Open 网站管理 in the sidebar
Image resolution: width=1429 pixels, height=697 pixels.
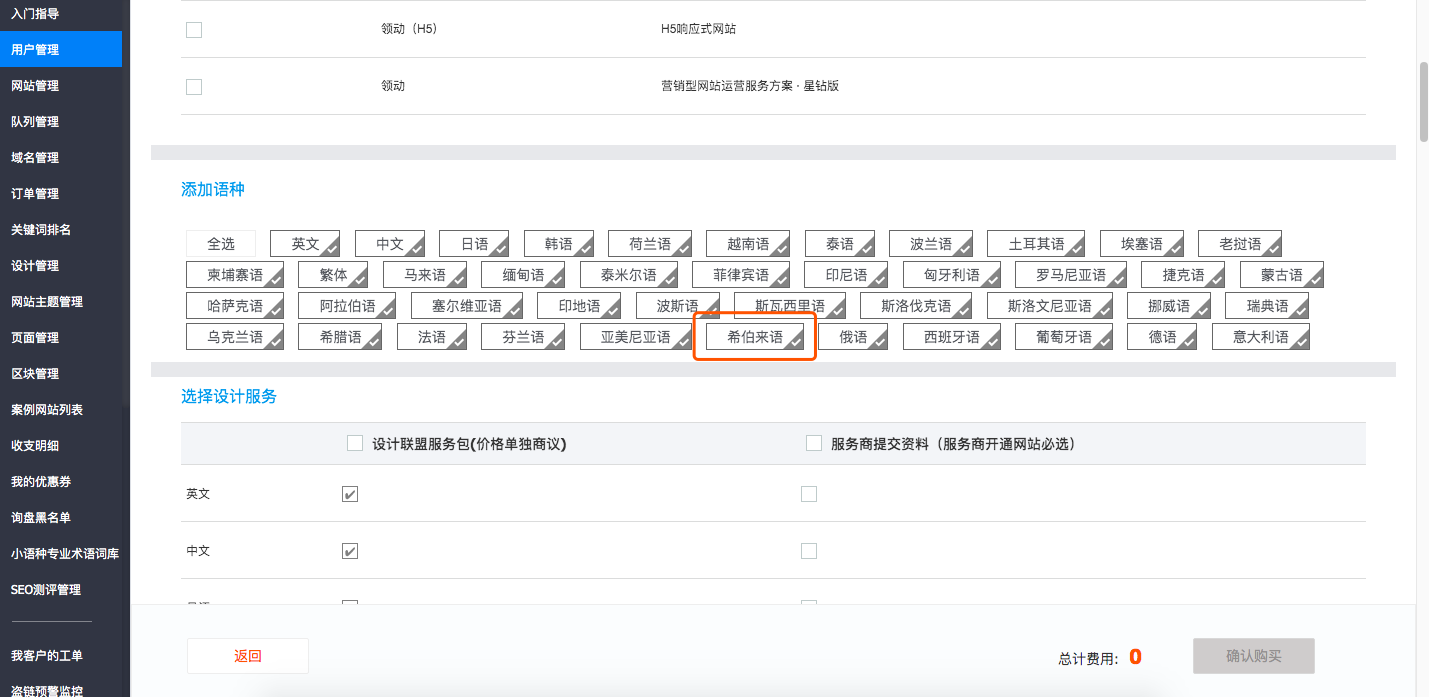[35, 86]
